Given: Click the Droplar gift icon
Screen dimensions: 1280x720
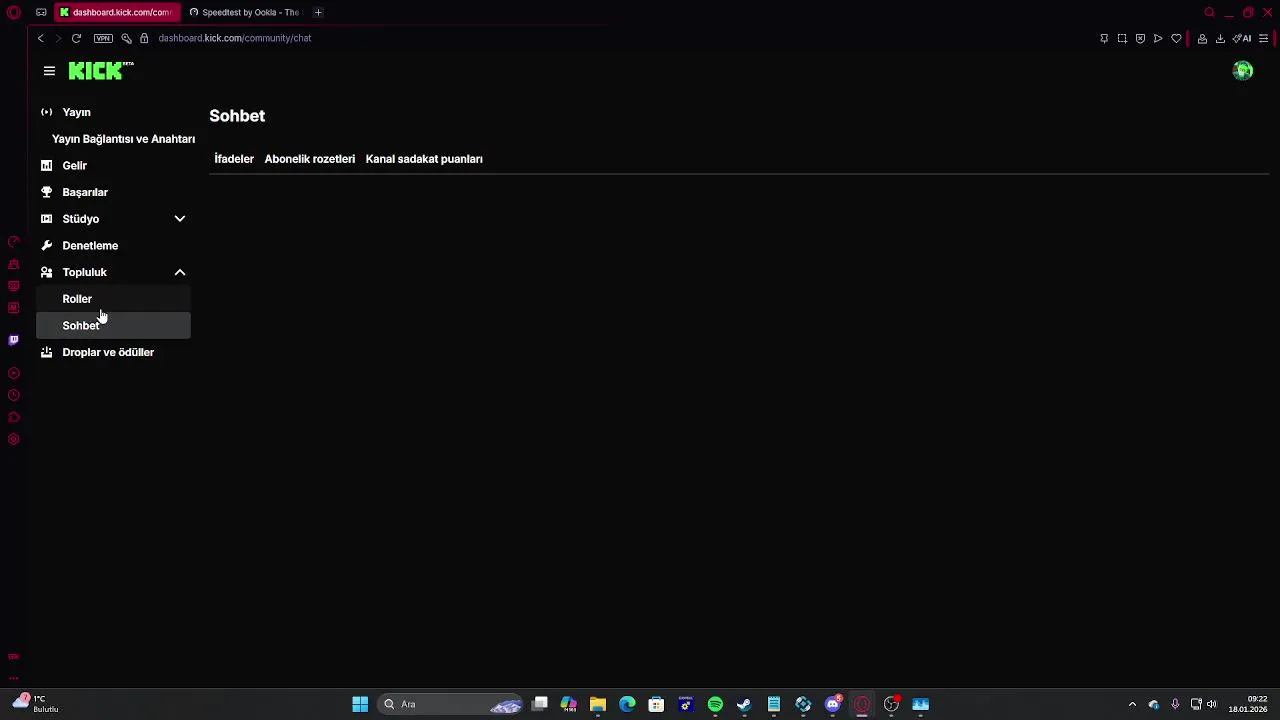Looking at the screenshot, I should pyautogui.click(x=46, y=352).
